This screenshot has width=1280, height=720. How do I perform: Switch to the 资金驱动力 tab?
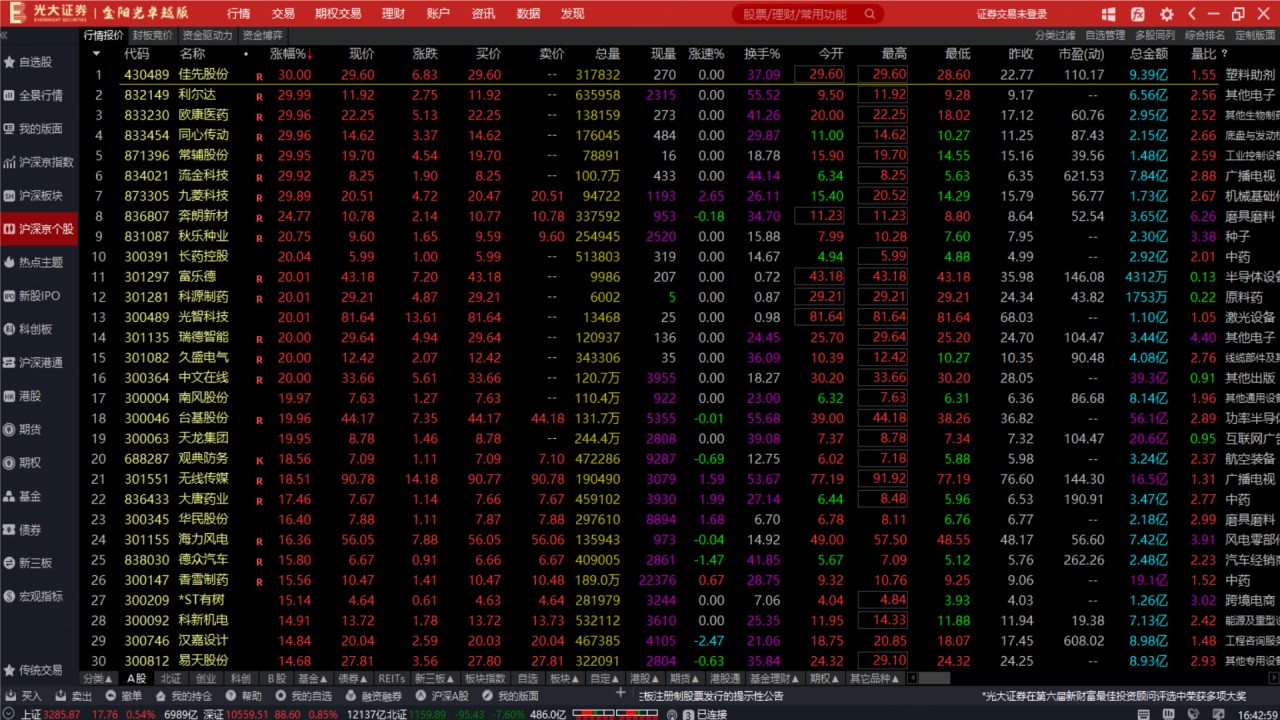click(x=208, y=35)
